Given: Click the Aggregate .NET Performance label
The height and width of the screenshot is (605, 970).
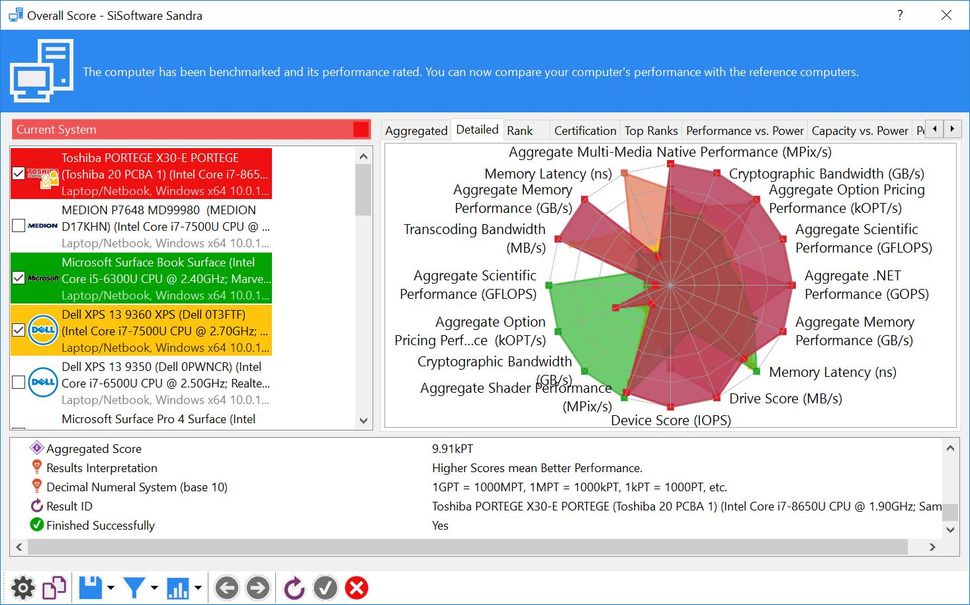Looking at the screenshot, I should 866,285.
